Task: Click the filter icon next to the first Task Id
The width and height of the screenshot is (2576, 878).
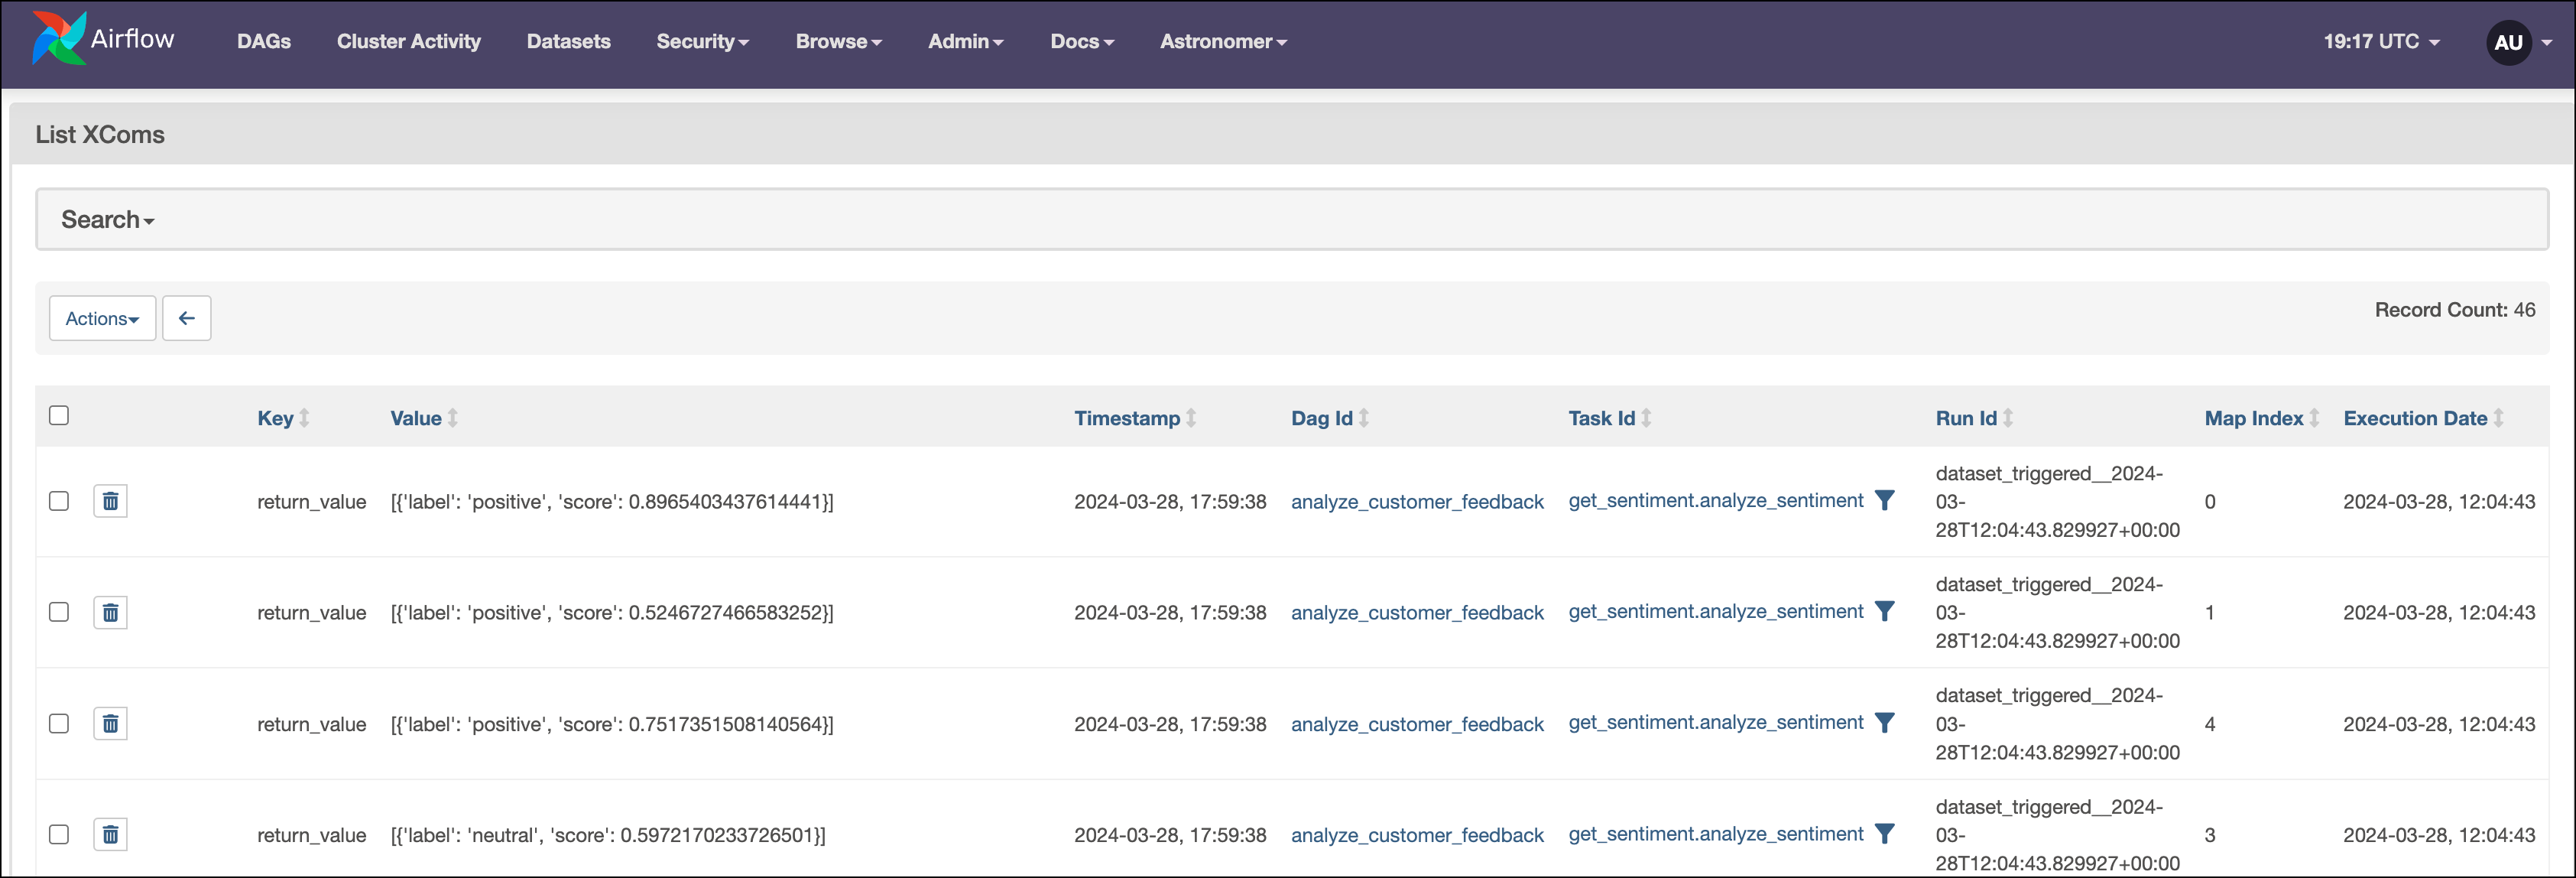Action: [1886, 500]
